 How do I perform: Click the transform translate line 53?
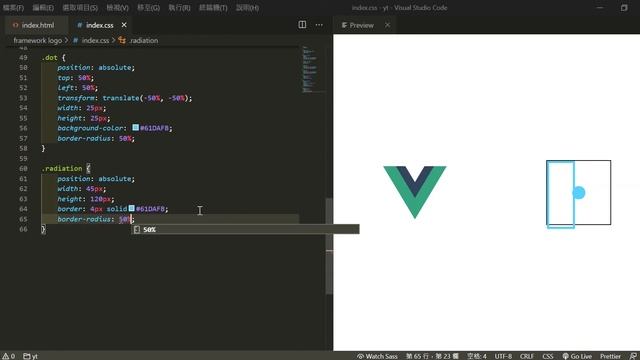[x=124, y=98]
